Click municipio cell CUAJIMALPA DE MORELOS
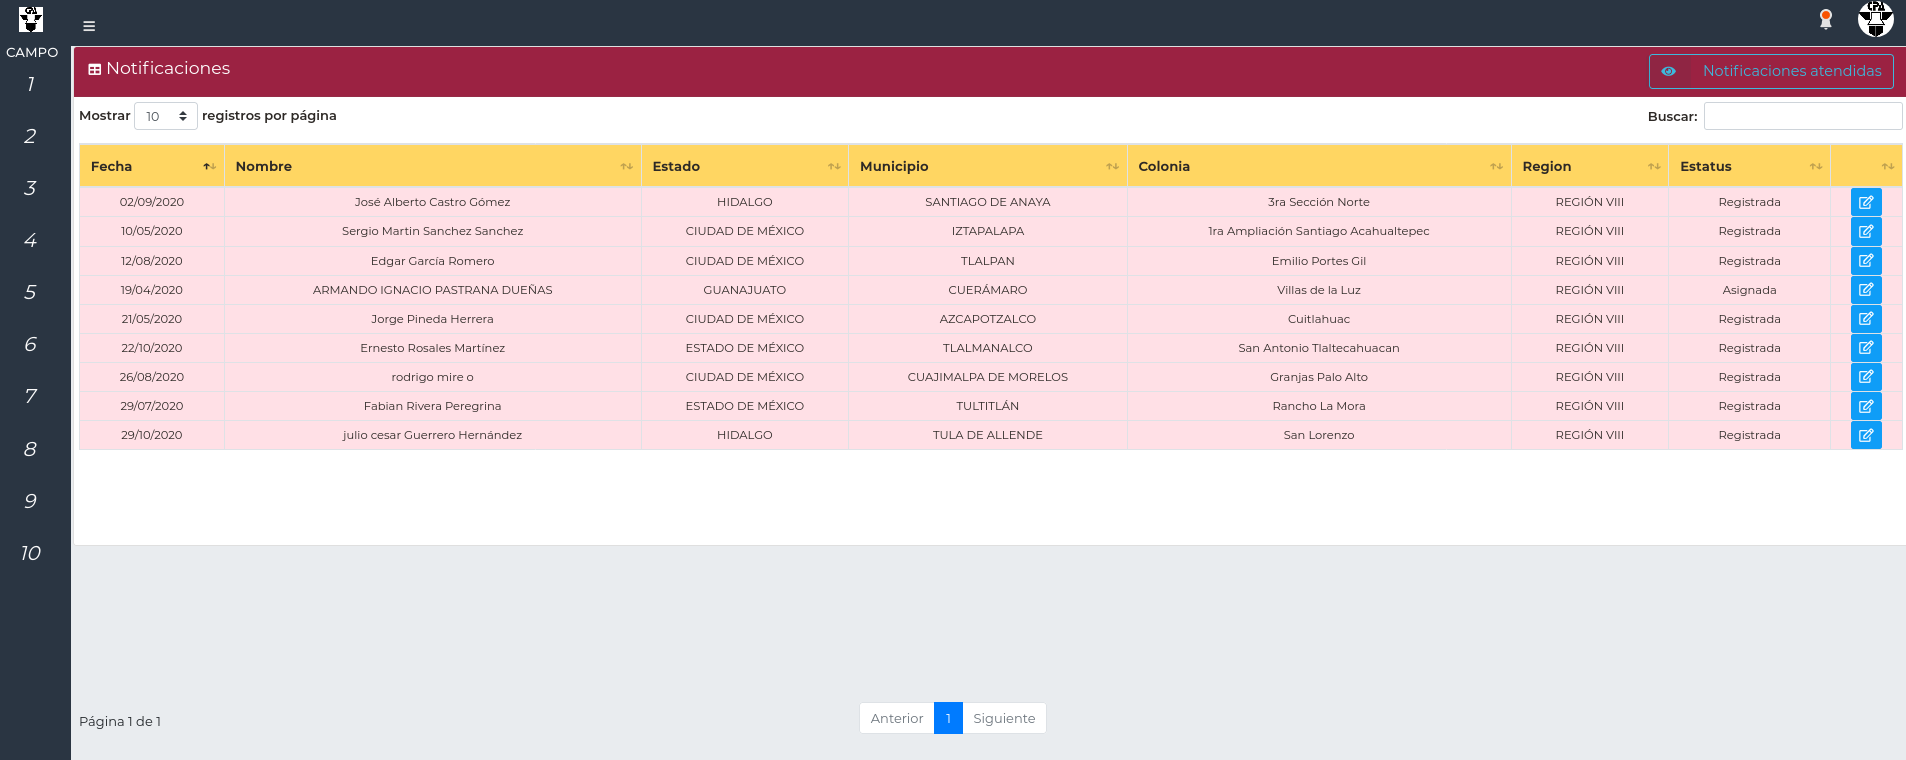The width and height of the screenshot is (1906, 760). 988,377
